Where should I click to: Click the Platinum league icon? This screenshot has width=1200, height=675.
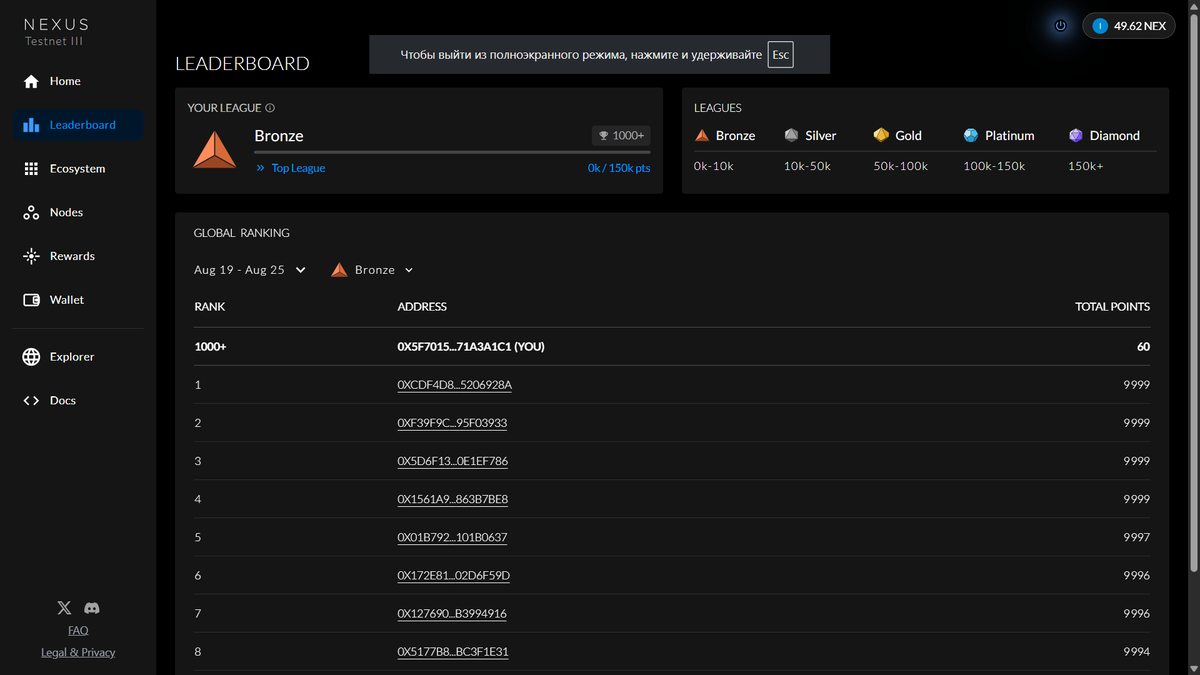coord(971,135)
